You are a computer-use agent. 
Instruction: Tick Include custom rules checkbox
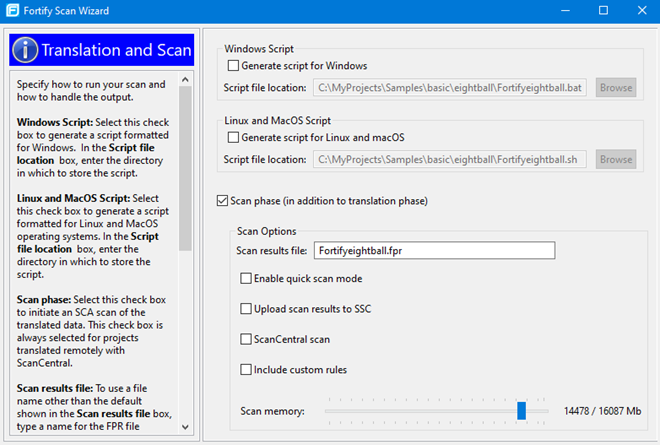[x=247, y=370]
